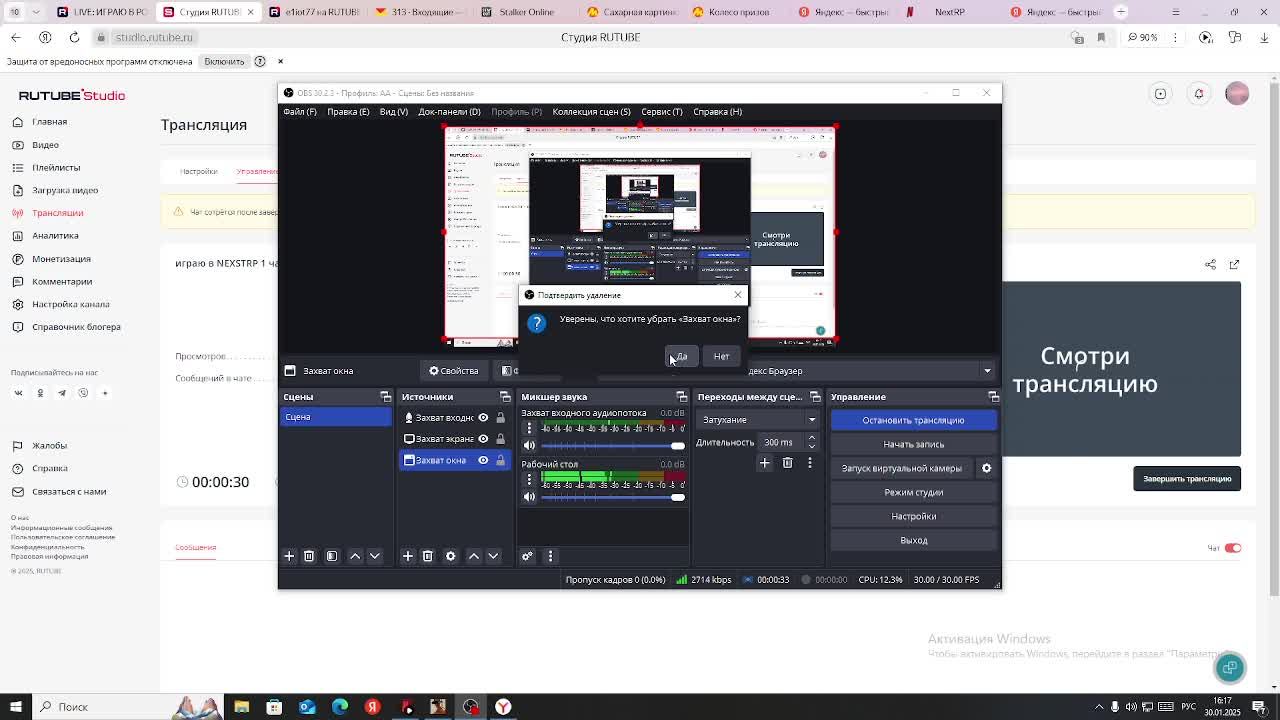Move source down arrow in Источники panel
Viewport: 1280px width, 720px height.
pos(493,556)
